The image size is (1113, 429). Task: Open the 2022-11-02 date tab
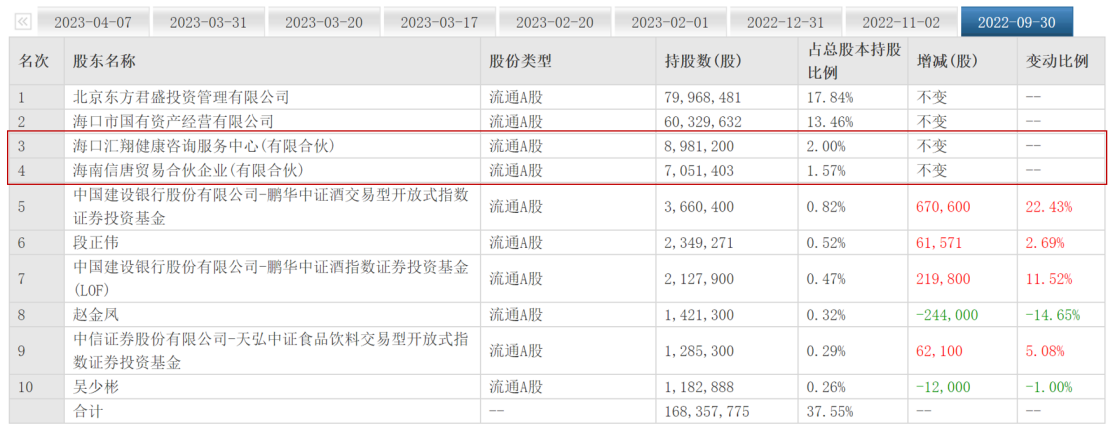901,22
